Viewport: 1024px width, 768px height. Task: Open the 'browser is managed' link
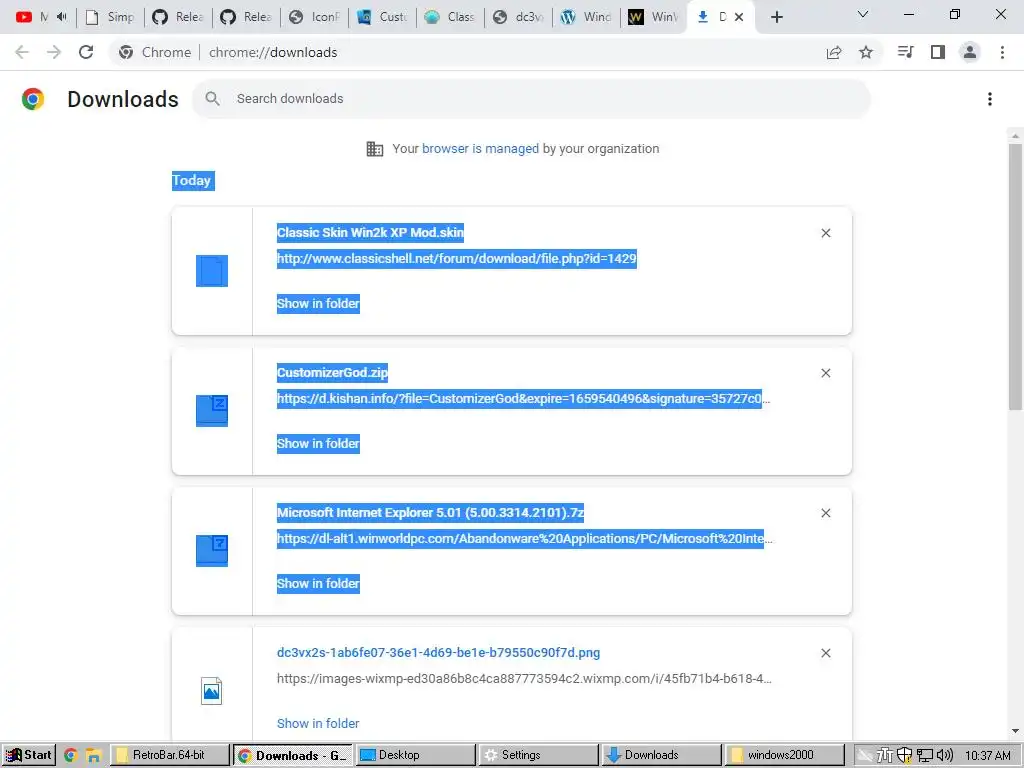[480, 149]
